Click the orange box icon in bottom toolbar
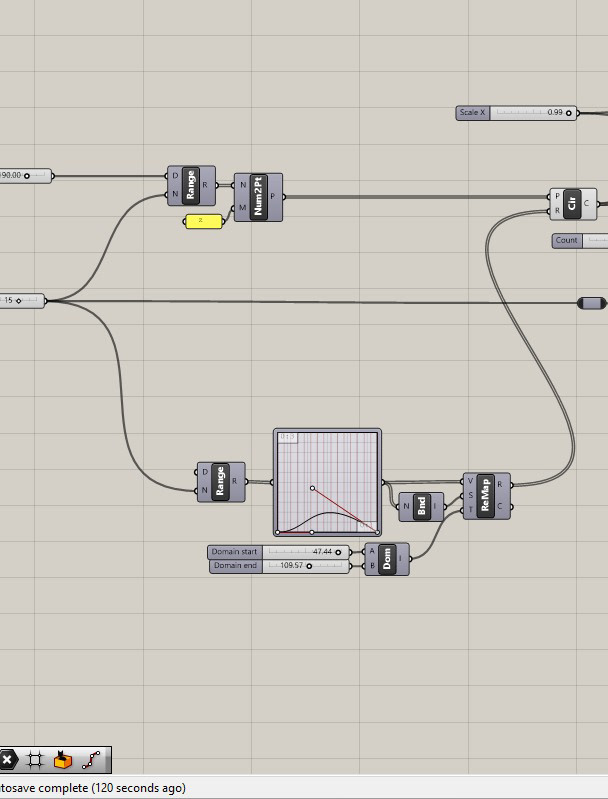 point(63,760)
